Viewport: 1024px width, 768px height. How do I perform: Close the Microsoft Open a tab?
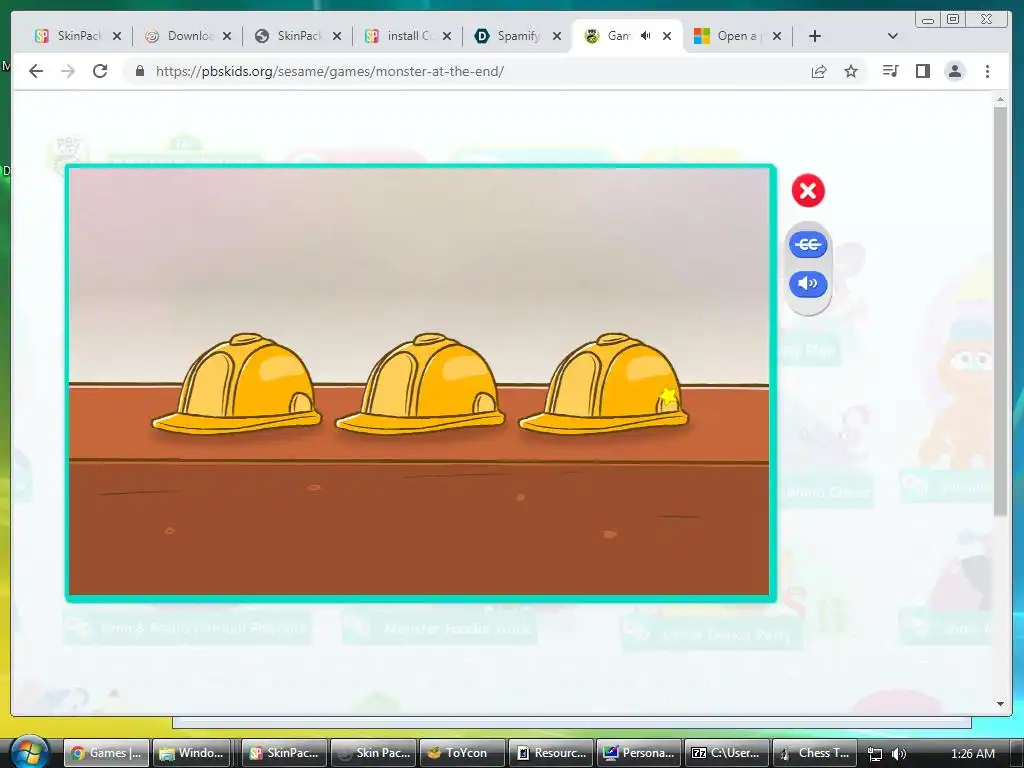(776, 36)
